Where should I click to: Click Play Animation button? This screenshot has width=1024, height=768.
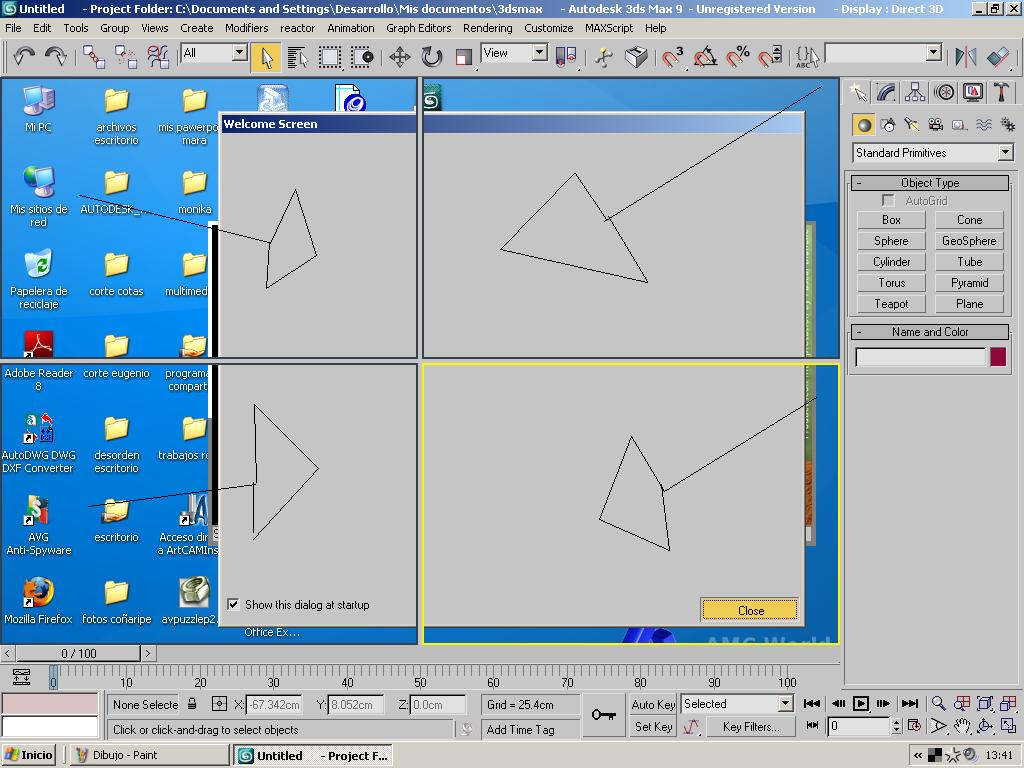(861, 703)
